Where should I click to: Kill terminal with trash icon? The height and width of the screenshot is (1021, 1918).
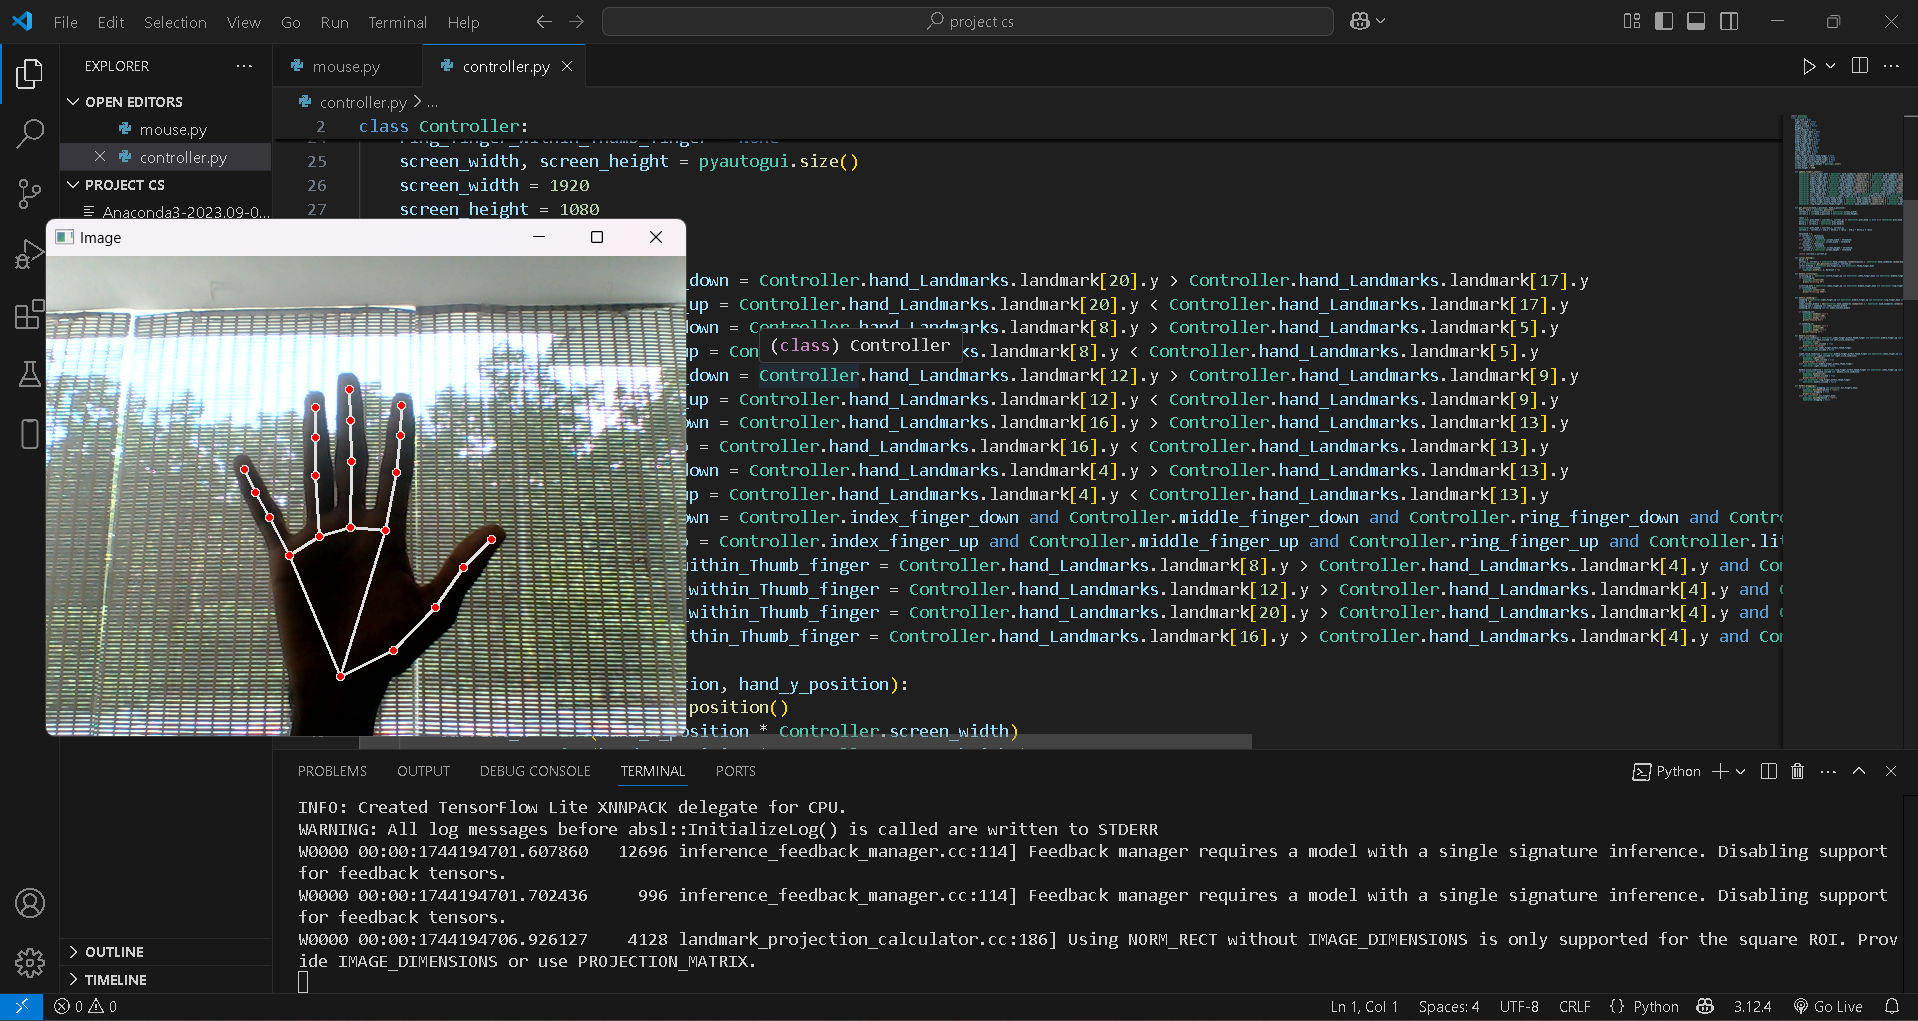pos(1797,771)
